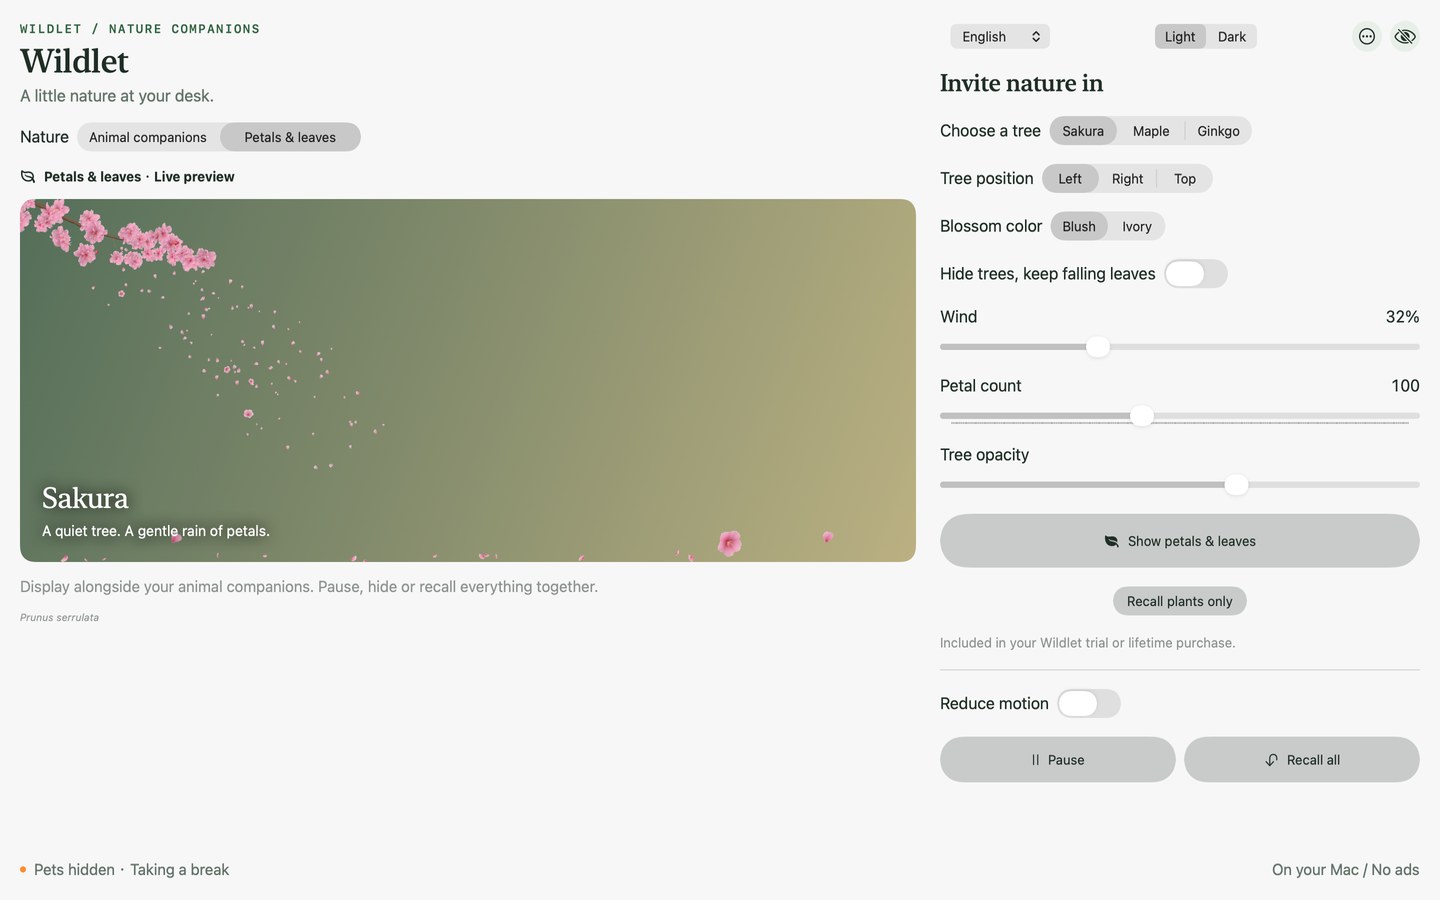Set tree position to Right
Screen dimensions: 1440x900
(1127, 179)
